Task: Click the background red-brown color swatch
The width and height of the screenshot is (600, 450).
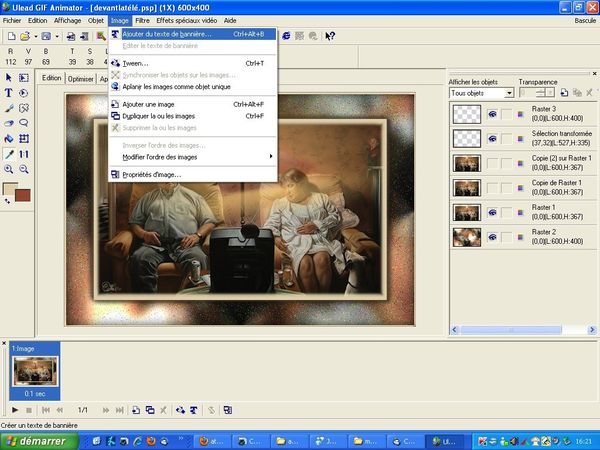Action: [x=23, y=195]
